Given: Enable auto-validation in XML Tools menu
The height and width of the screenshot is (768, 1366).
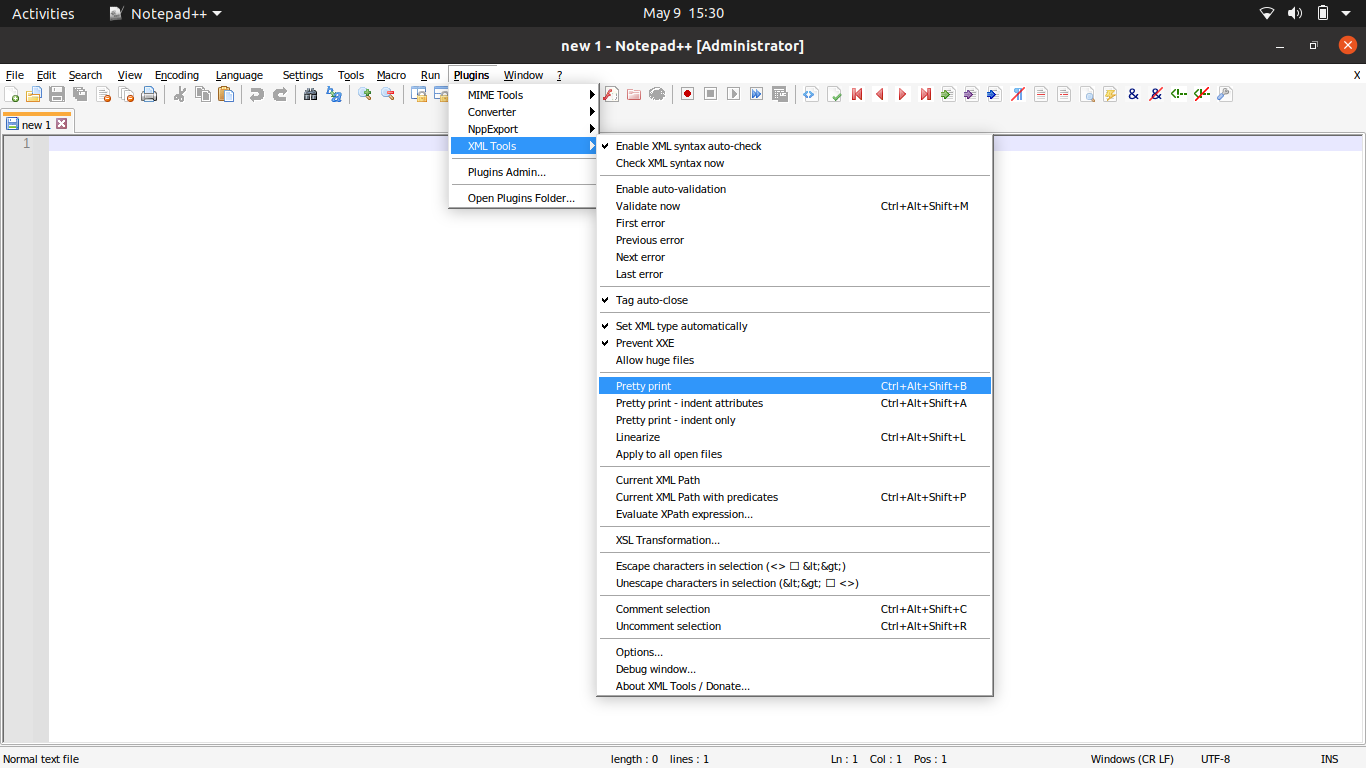Looking at the screenshot, I should pyautogui.click(x=670, y=189).
